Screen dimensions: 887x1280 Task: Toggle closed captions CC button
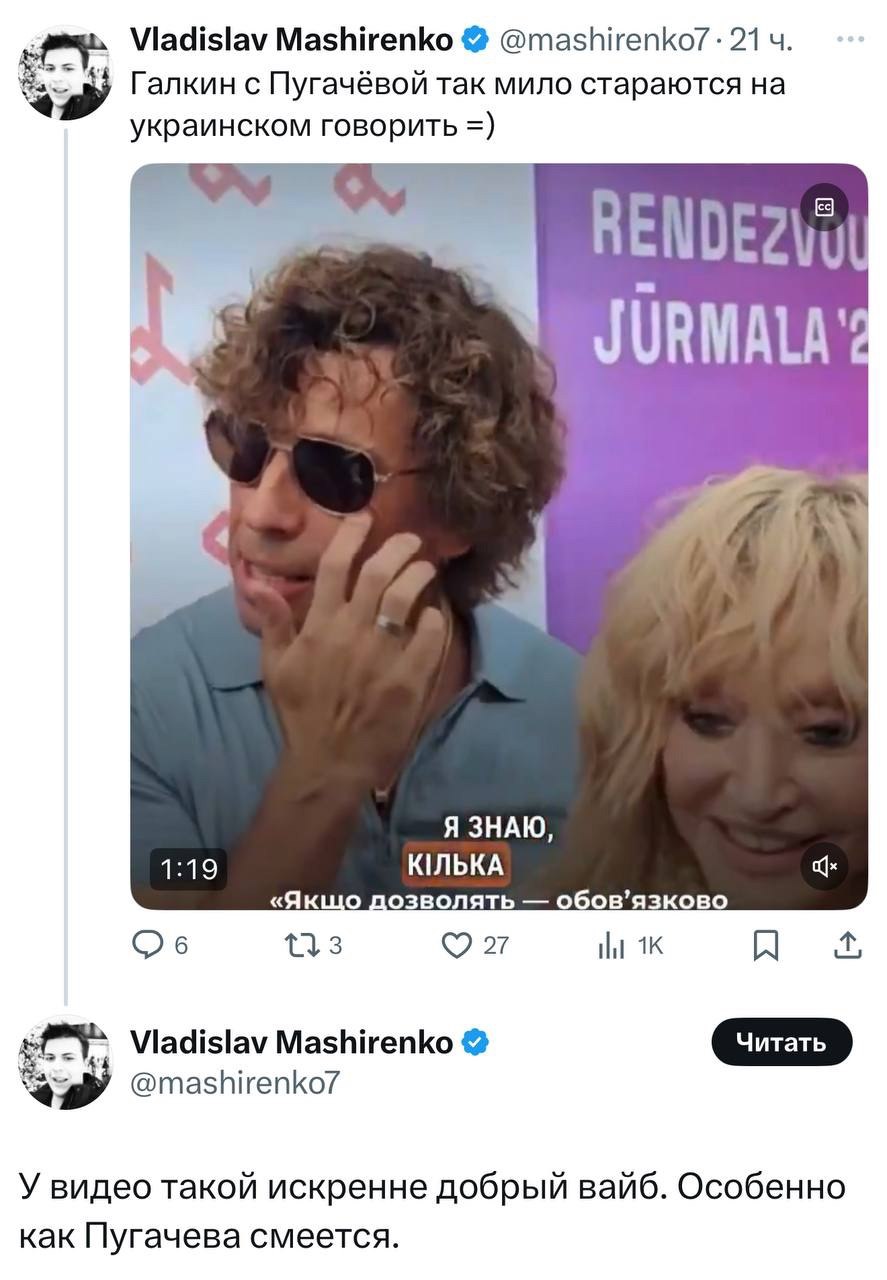pos(824,207)
